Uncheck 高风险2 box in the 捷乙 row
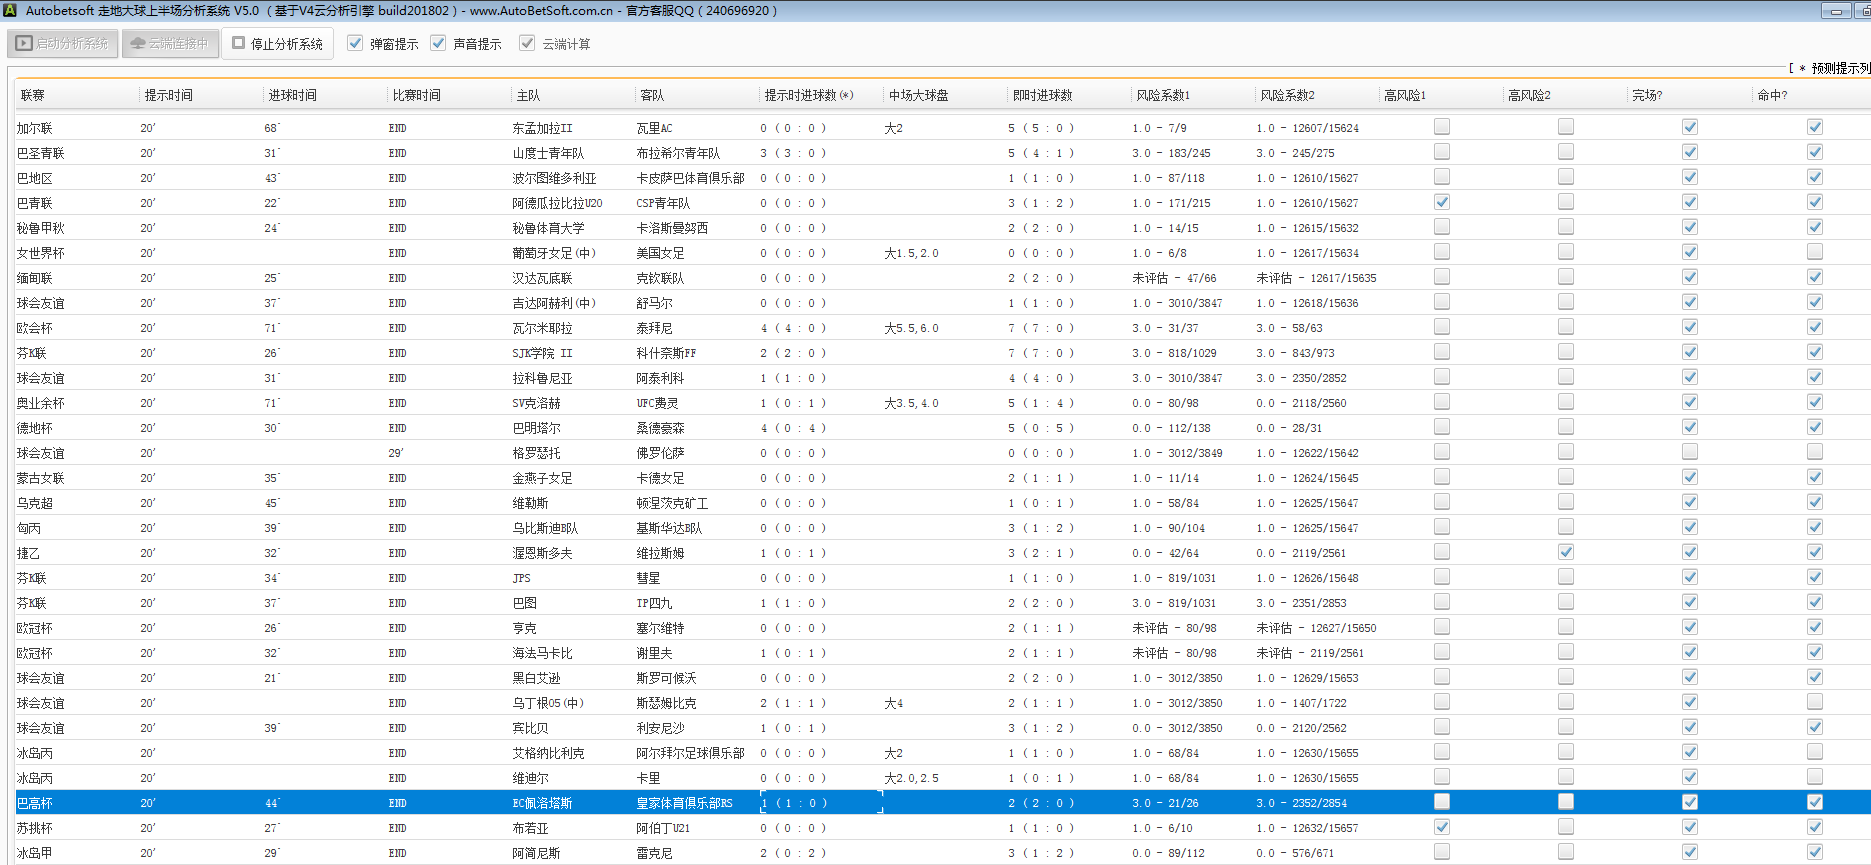The image size is (1871, 865). (1565, 552)
